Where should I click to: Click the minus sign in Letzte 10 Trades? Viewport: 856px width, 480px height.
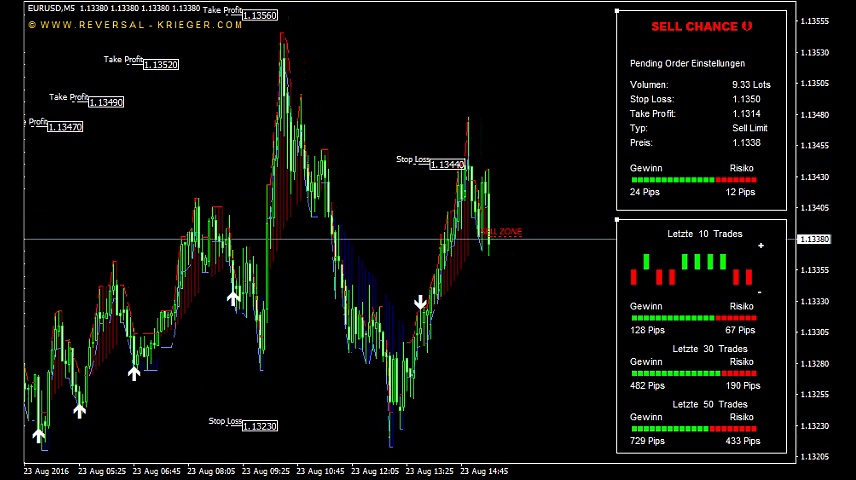click(x=759, y=292)
